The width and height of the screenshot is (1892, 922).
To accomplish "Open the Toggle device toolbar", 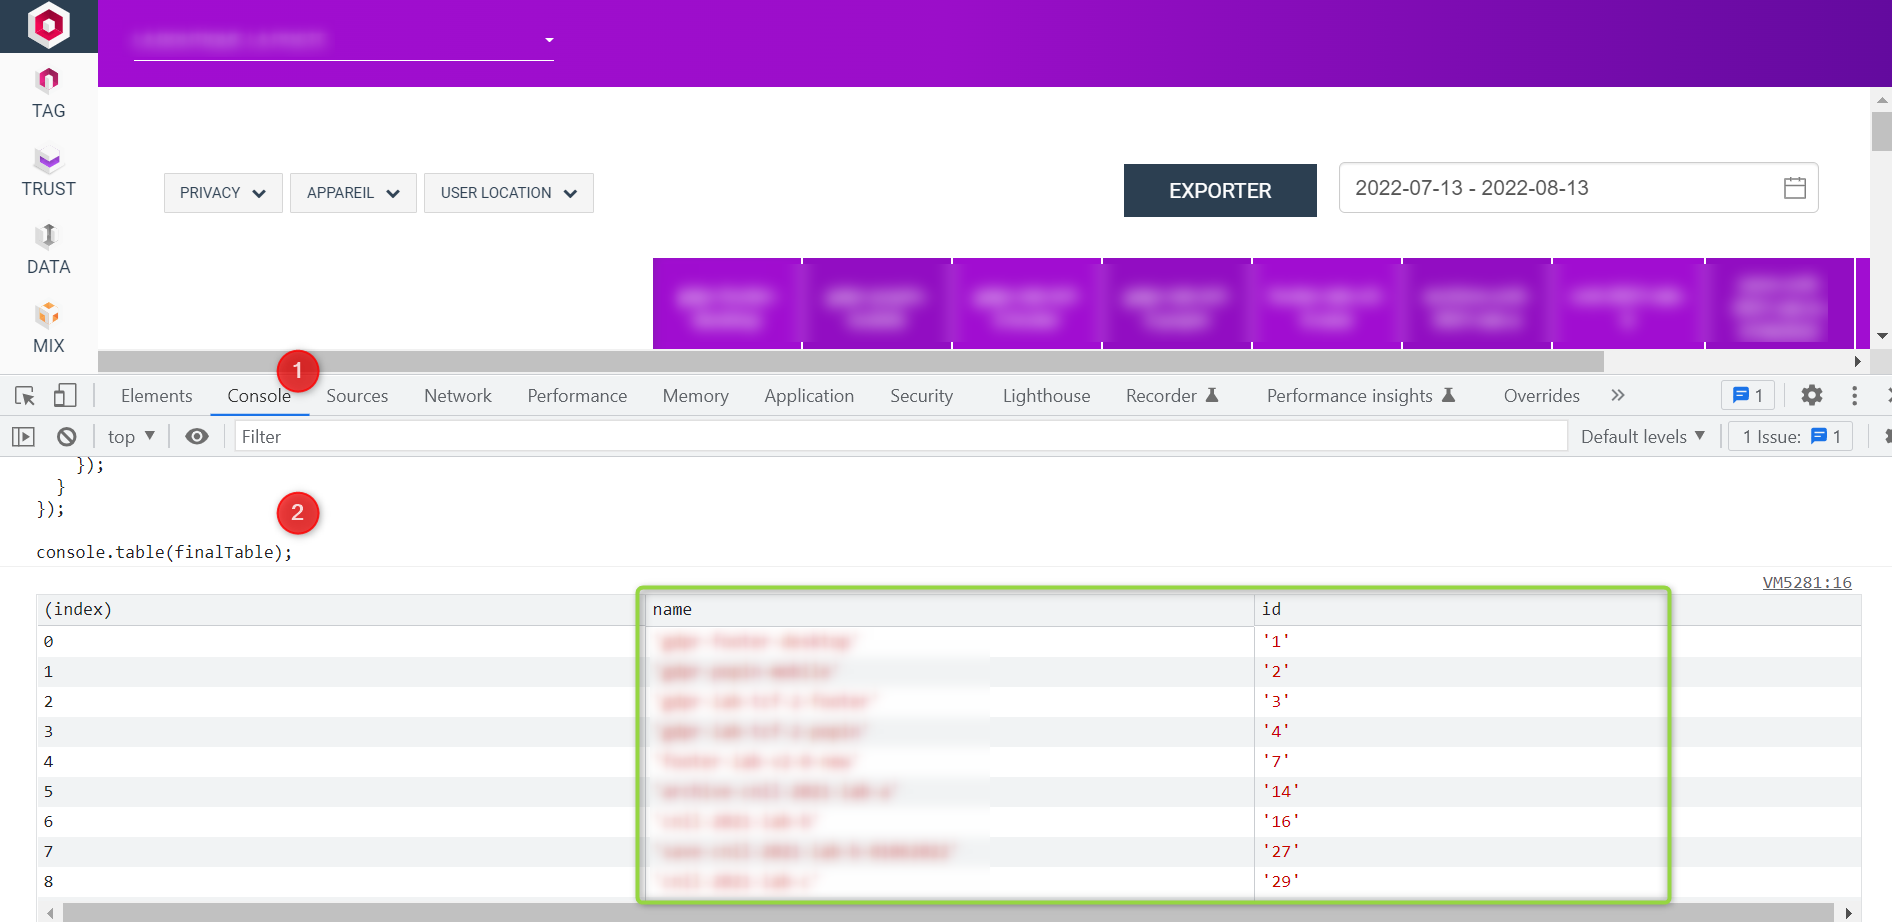I will point(64,395).
